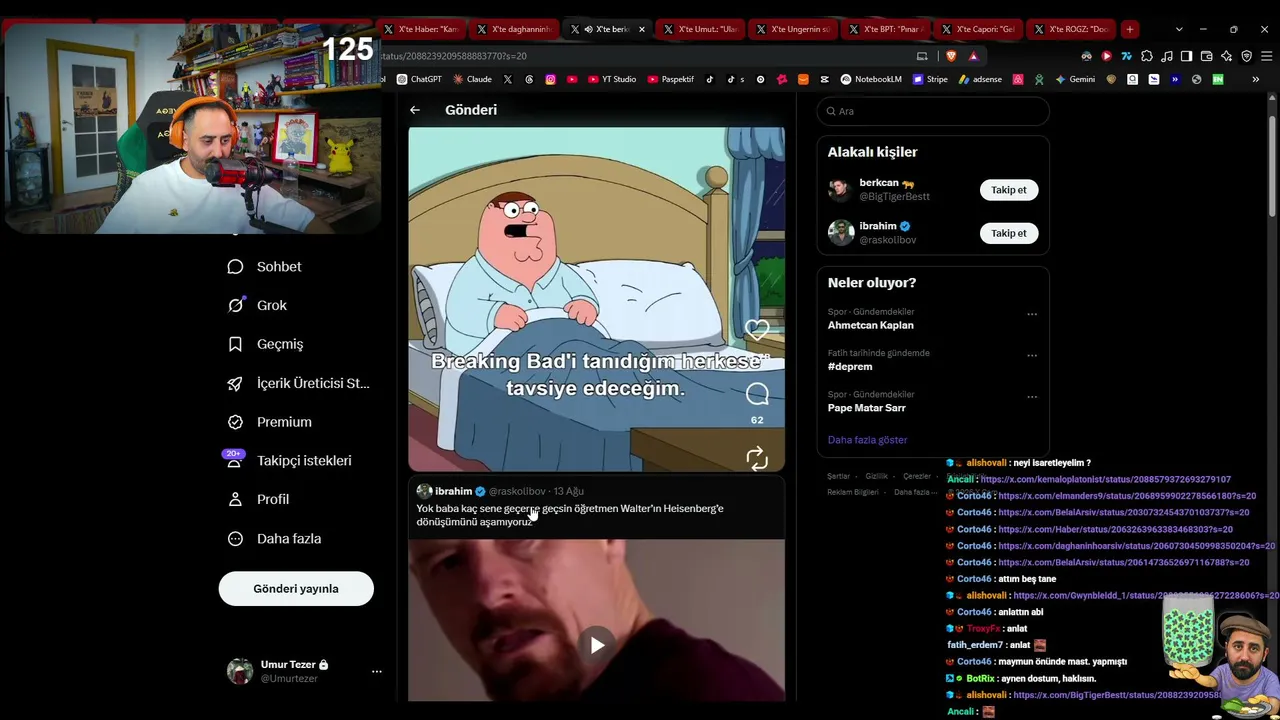Viewport: 1280px width, 720px height.
Task: Expand the Daha fazla sidebar menu
Action: click(x=274, y=539)
